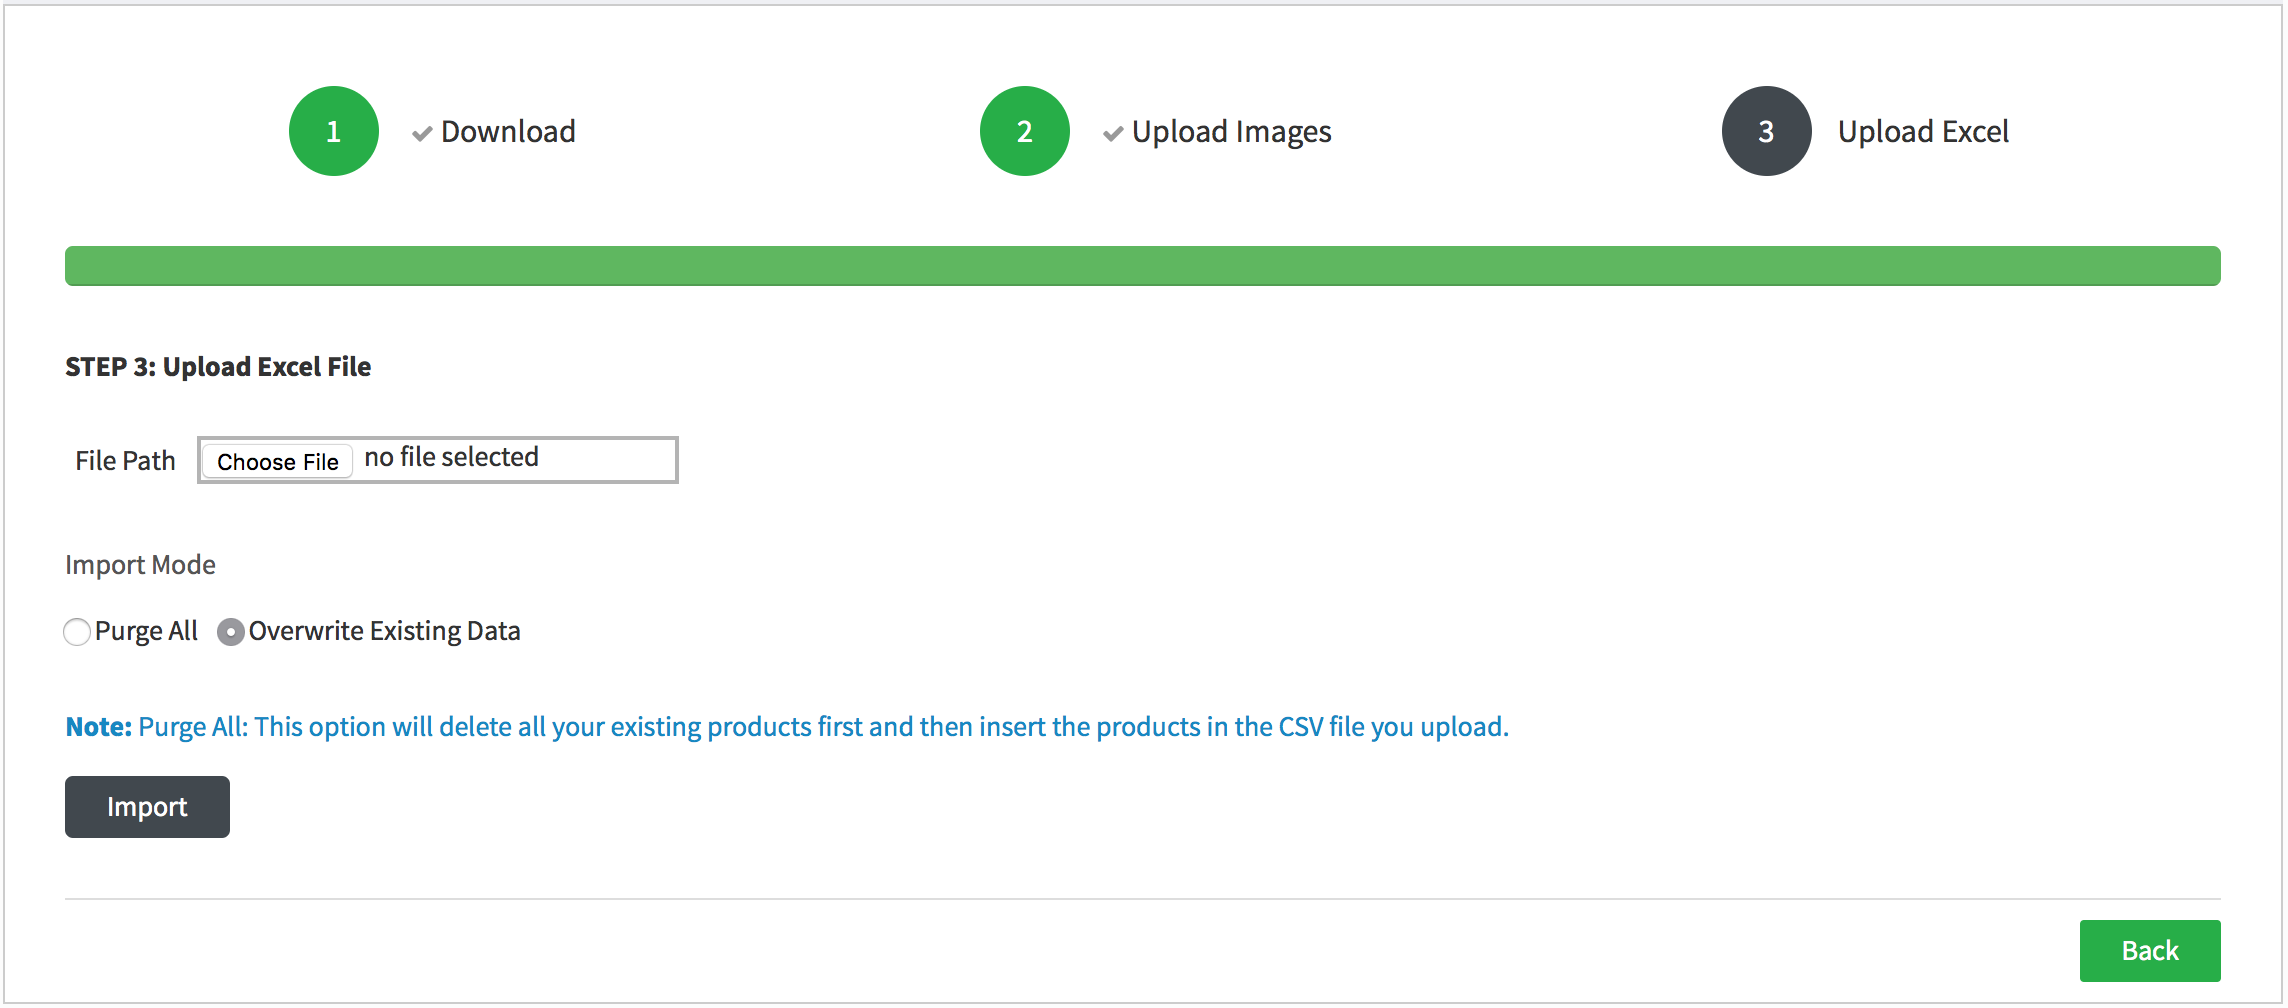Image resolution: width=2288 pixels, height=1008 pixels.
Task: Select Overwrite Existing Data radio option
Action: click(231, 632)
